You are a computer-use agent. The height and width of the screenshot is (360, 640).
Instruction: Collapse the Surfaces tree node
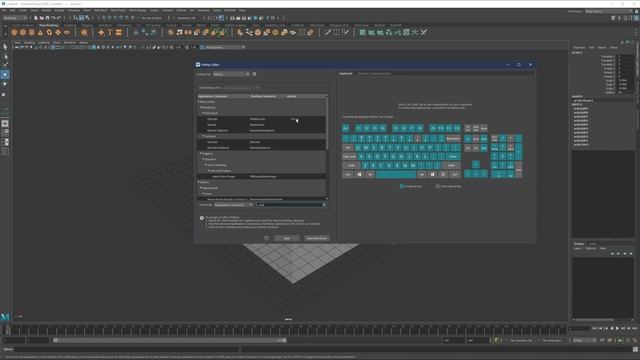203,136
